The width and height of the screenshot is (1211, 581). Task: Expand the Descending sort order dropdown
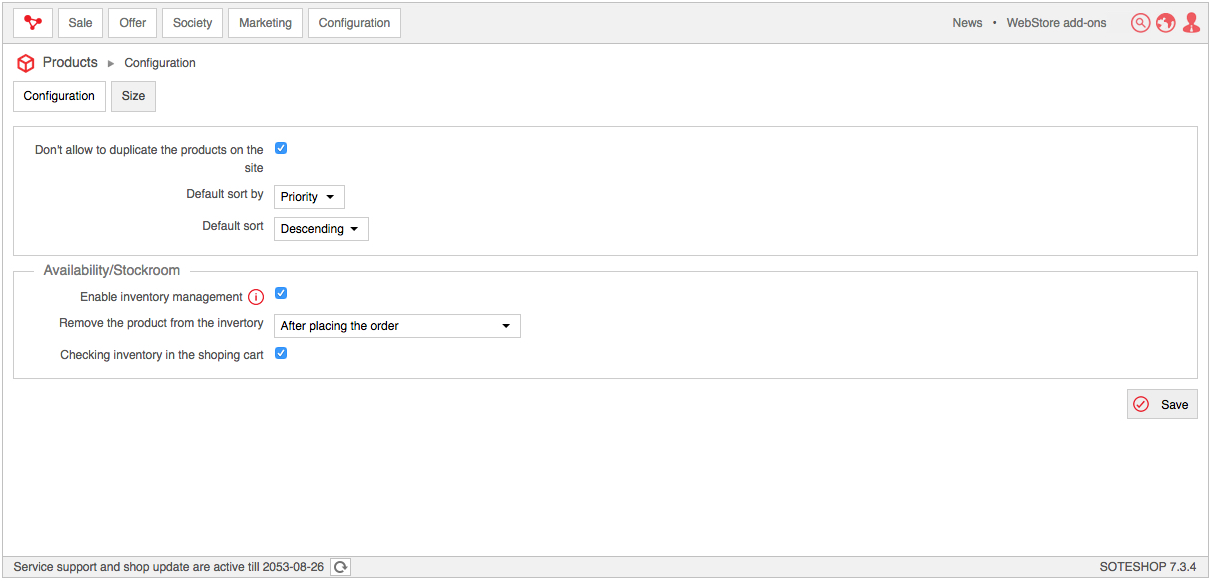[321, 229]
